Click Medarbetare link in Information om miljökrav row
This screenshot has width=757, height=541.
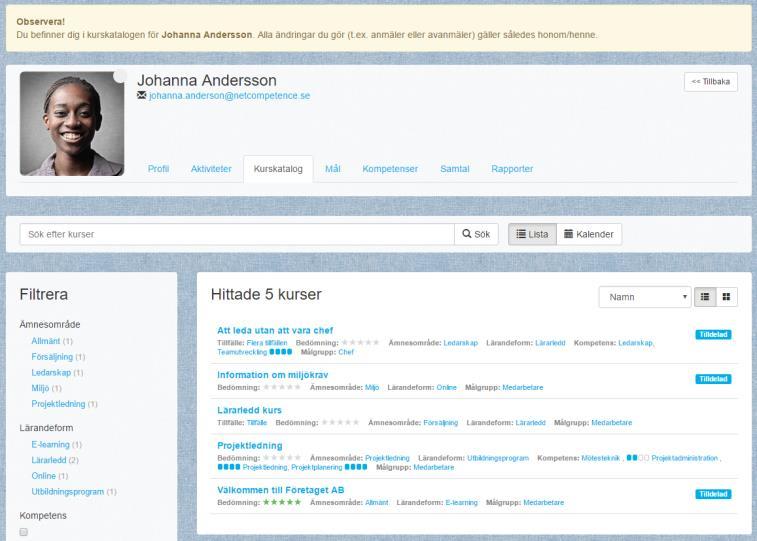(x=523, y=388)
